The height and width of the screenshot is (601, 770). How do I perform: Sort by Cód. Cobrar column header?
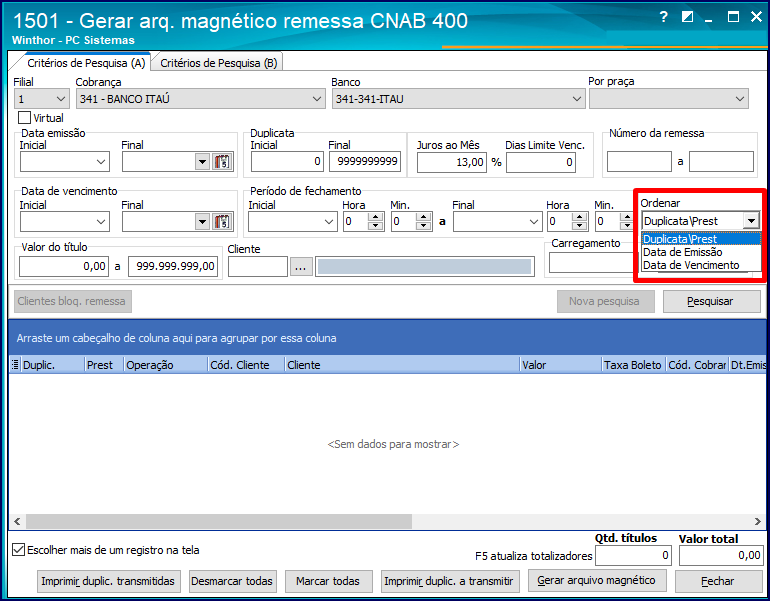tap(697, 365)
